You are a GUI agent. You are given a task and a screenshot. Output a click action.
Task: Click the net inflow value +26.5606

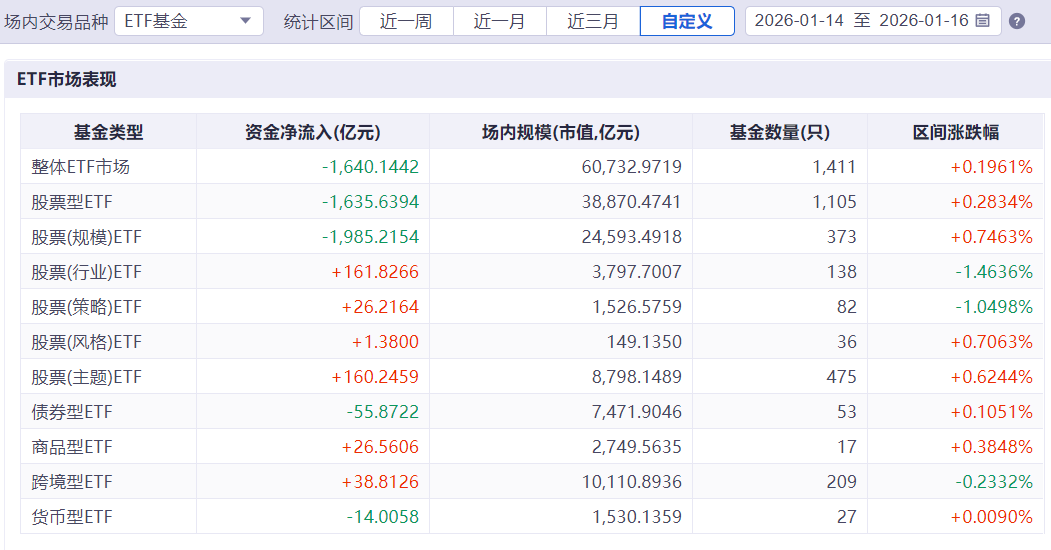380,447
